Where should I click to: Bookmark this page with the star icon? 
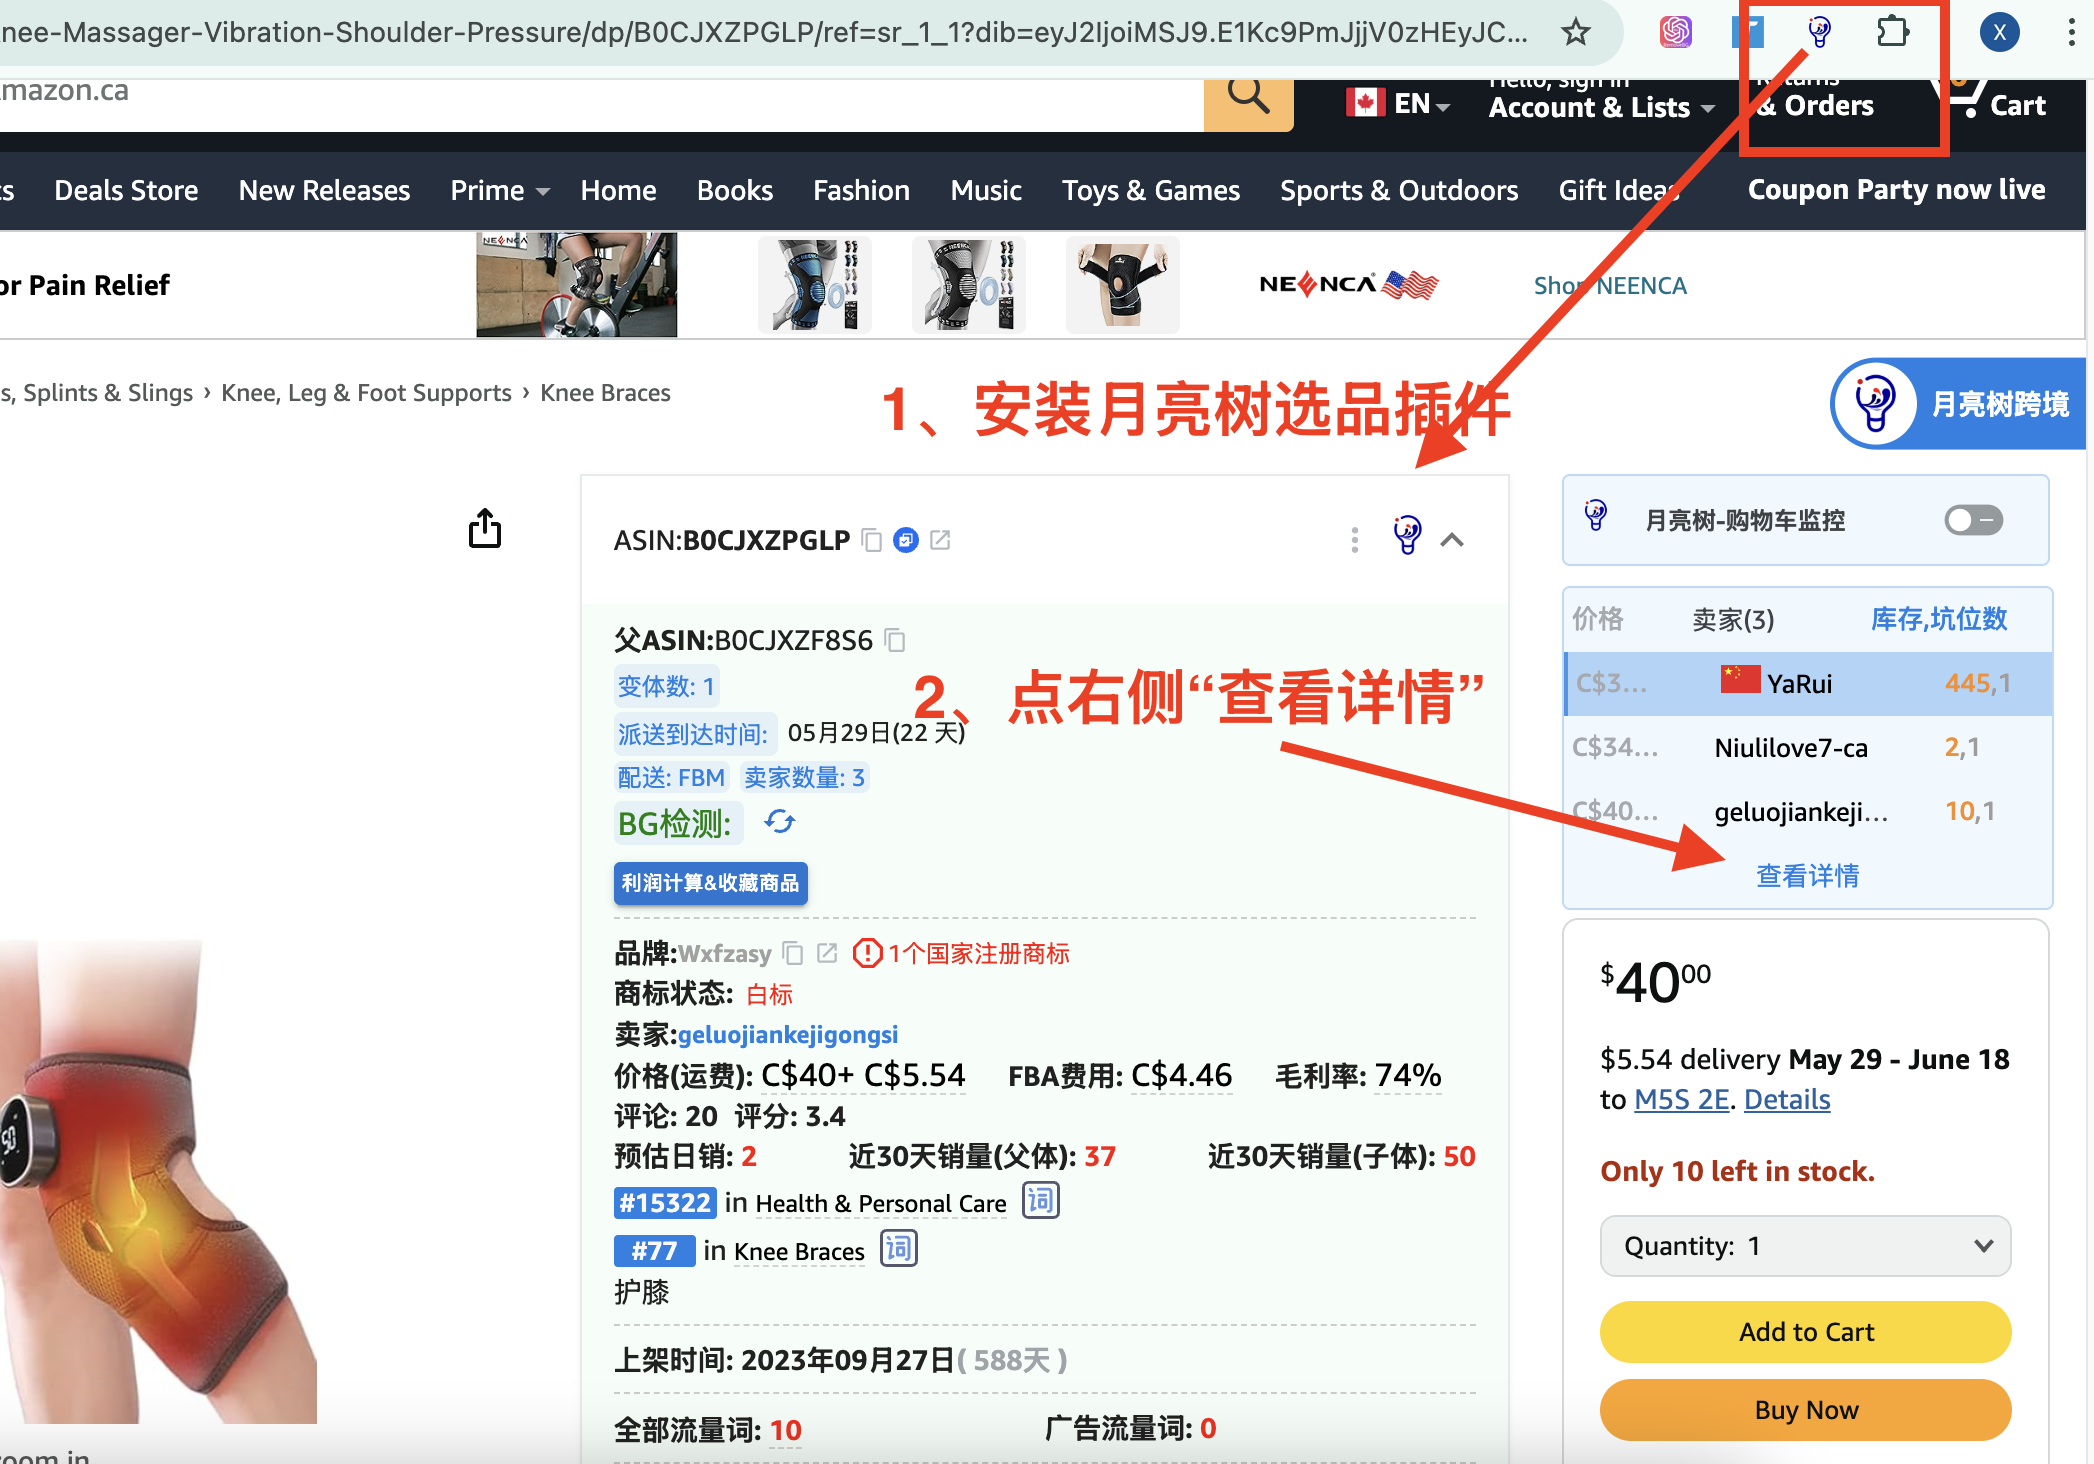pyautogui.click(x=1576, y=32)
